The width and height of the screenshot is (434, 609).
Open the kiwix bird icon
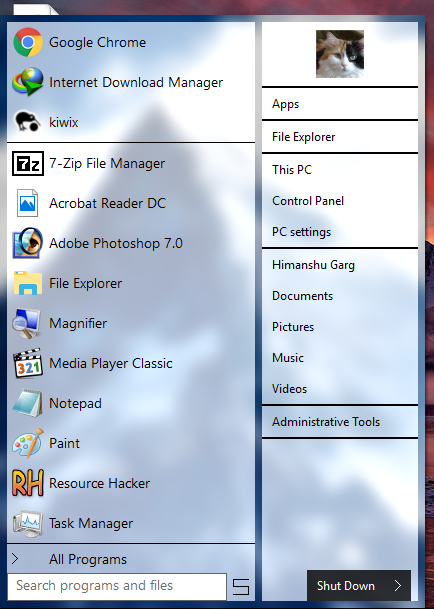(28, 122)
